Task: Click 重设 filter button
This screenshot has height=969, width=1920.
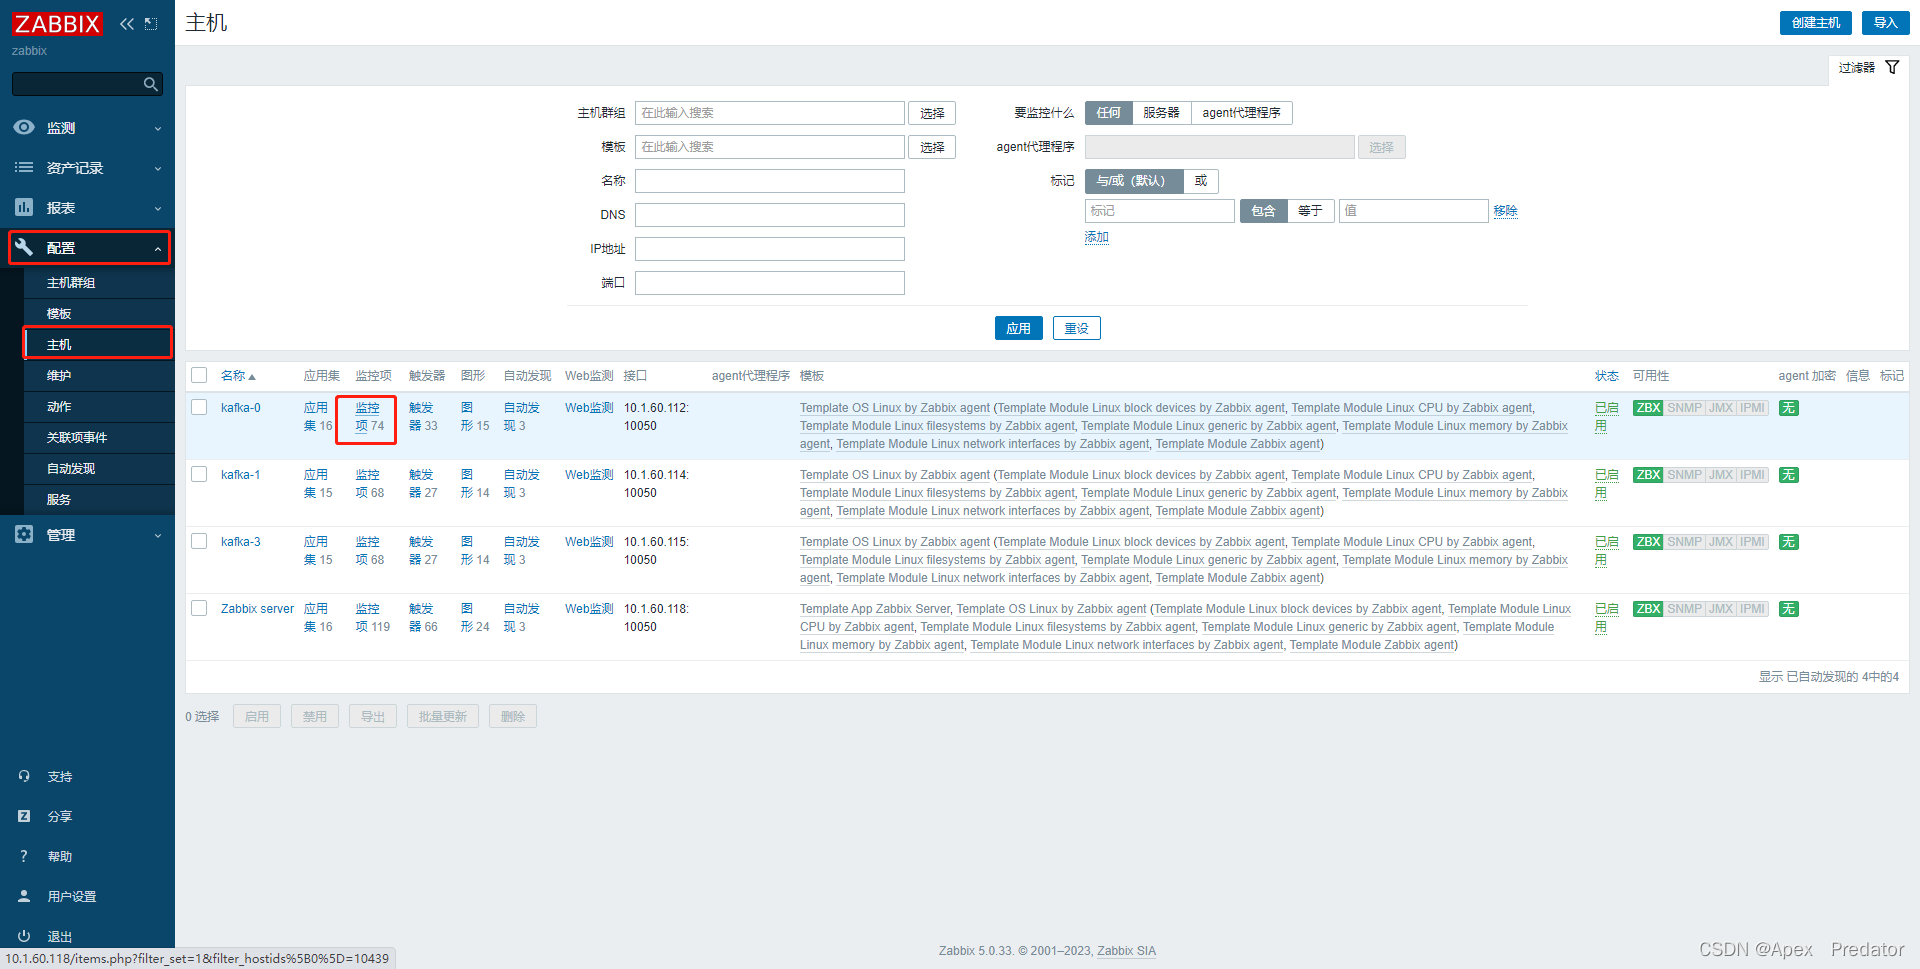Action: click(1076, 328)
